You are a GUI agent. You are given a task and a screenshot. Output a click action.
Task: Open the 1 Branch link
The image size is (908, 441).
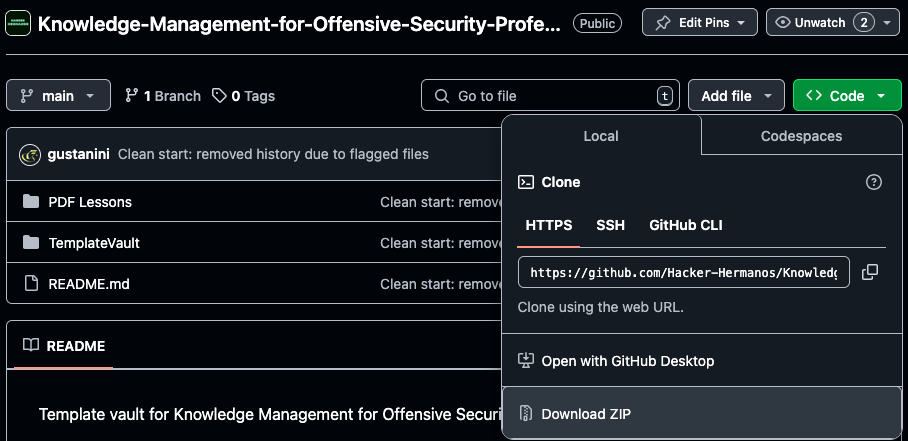(163, 96)
